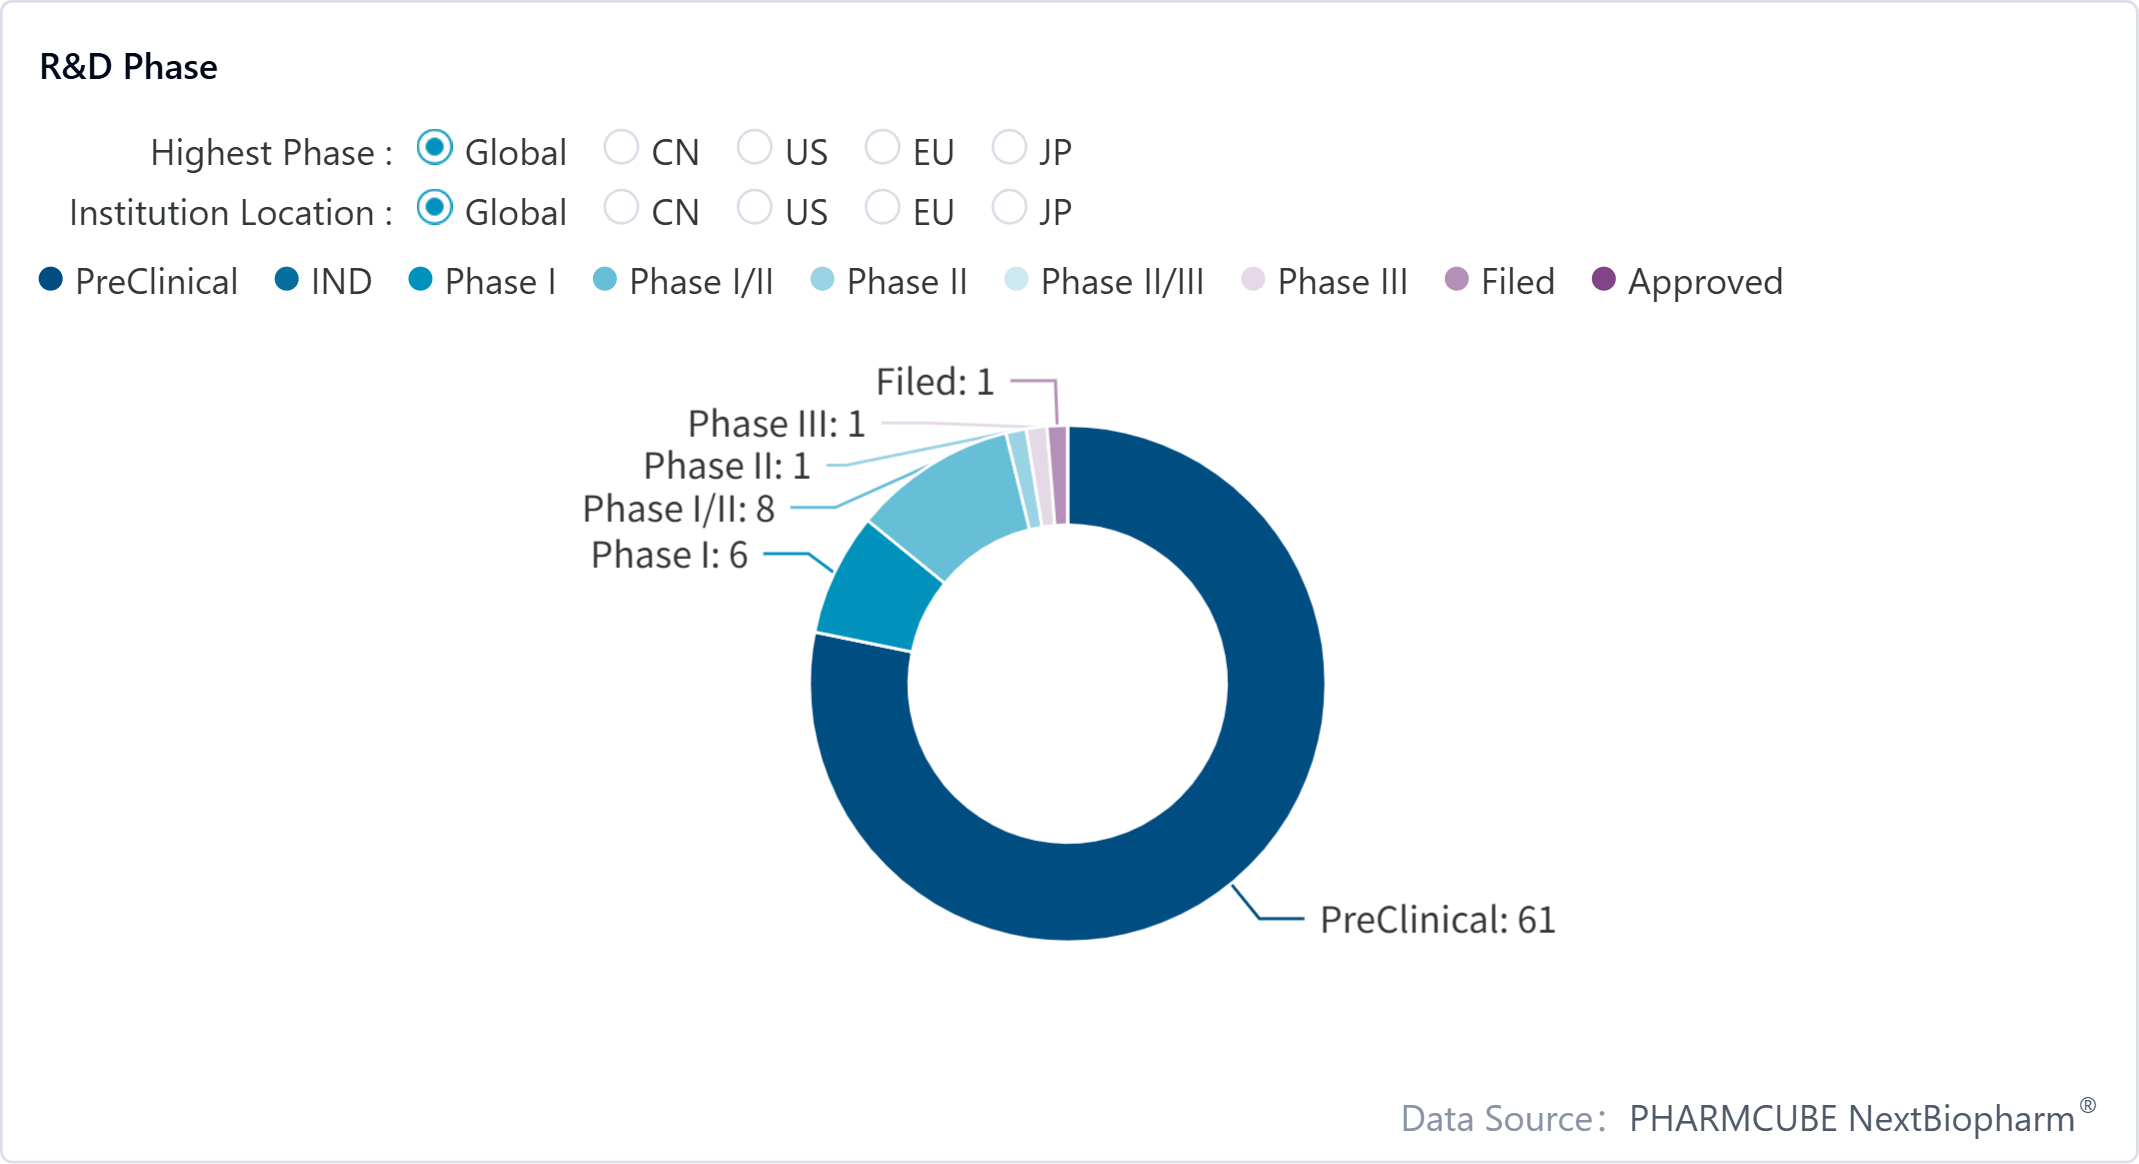Set Highest Phase to EU

[882, 148]
